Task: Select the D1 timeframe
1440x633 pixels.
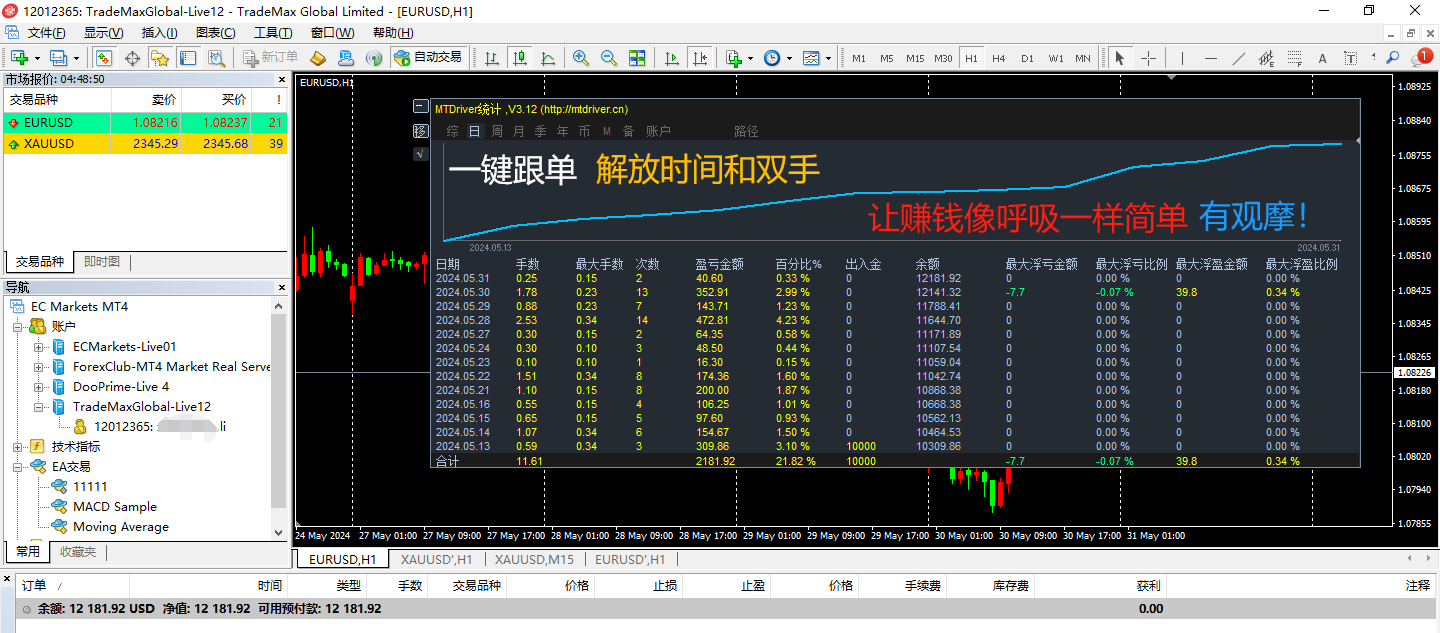Action: coord(1027,58)
